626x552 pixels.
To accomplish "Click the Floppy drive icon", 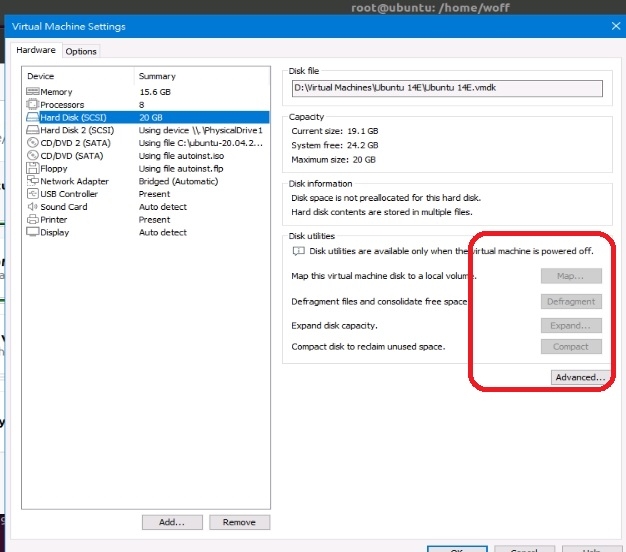I will (32, 169).
